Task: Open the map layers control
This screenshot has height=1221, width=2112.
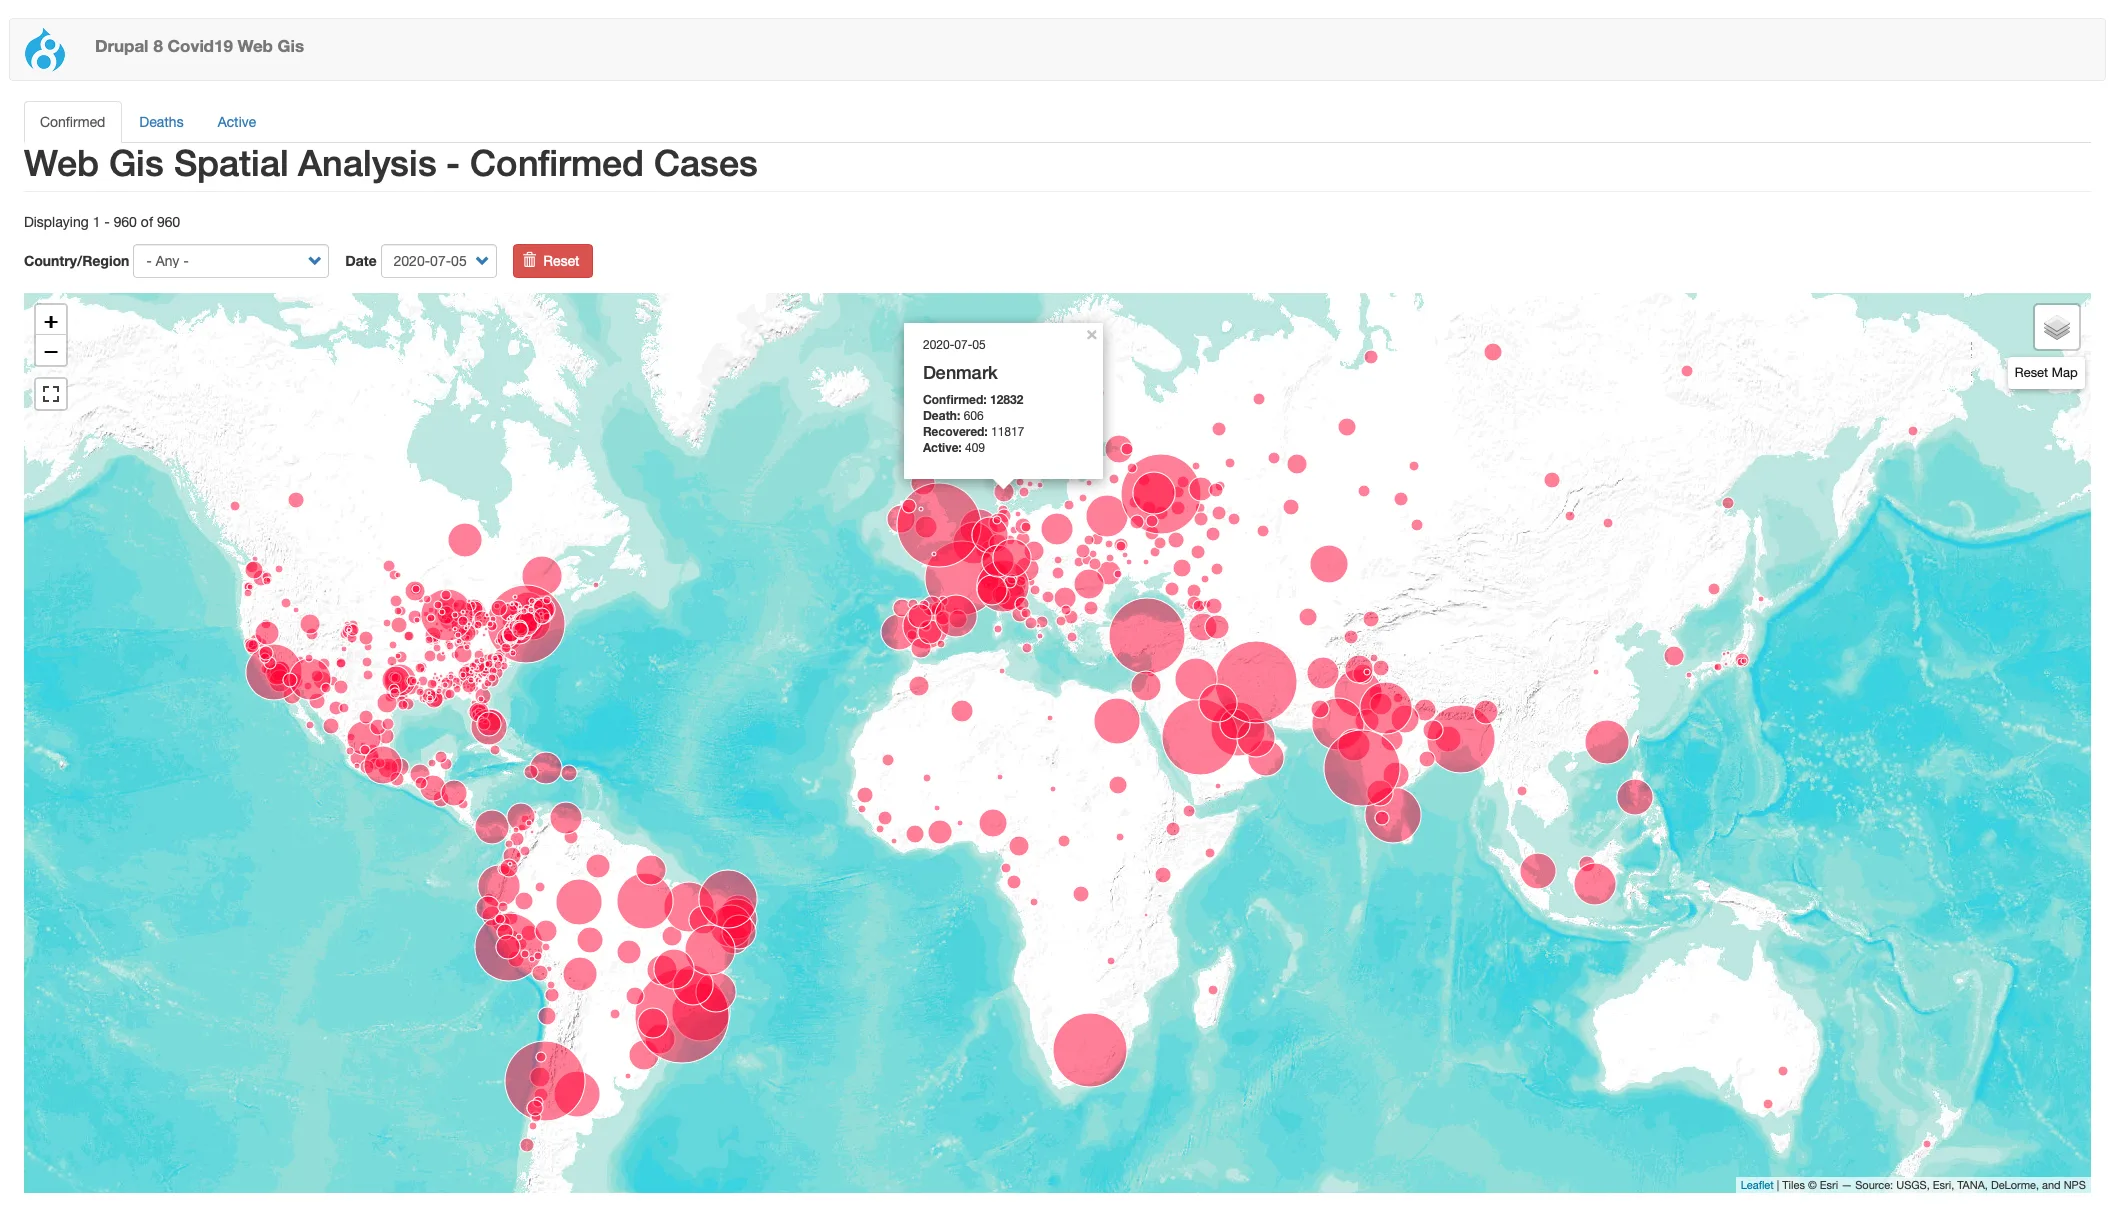Action: [x=2057, y=327]
